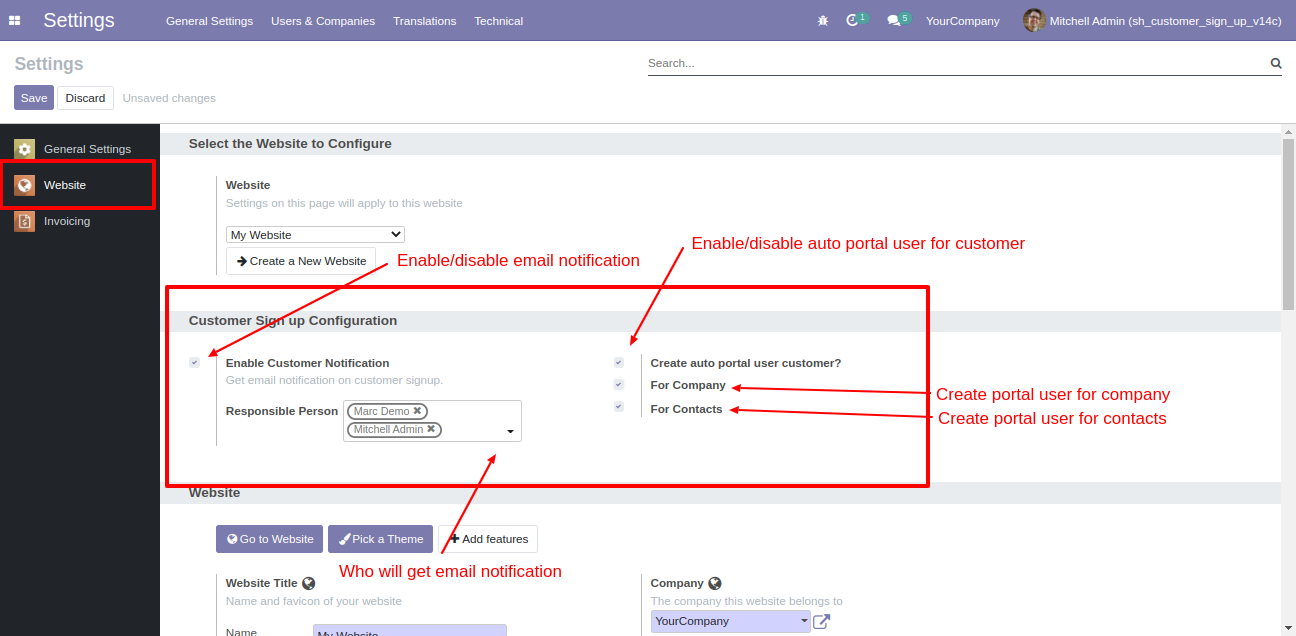Click the Unsaved changes text
1296x636 pixels.
point(169,98)
